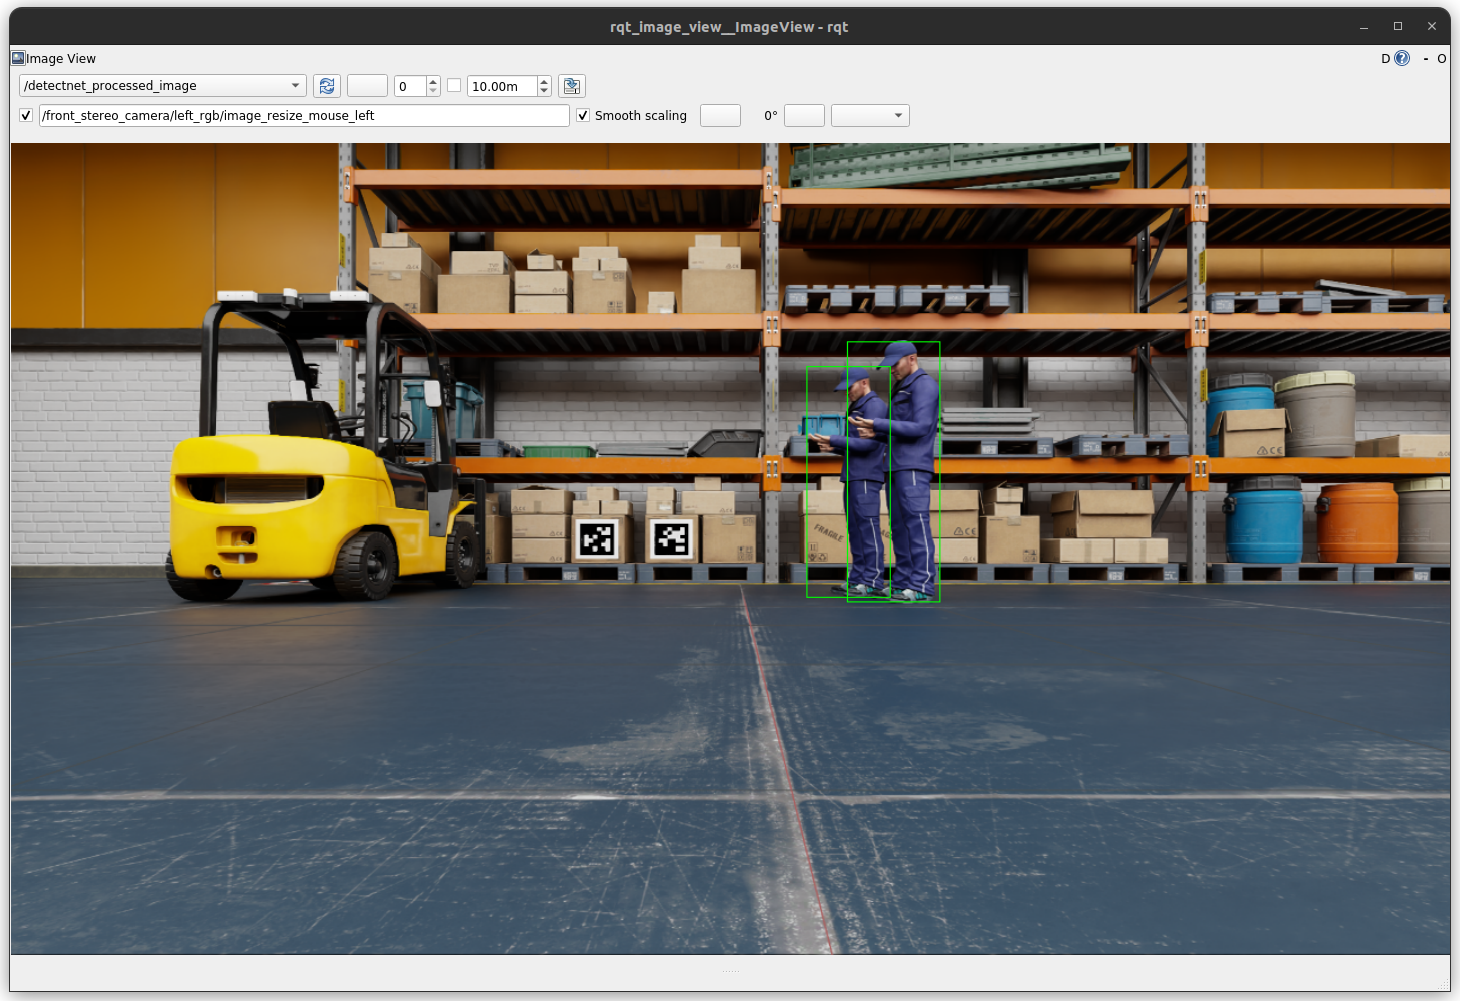Toggle the Smooth scaling checkbox
The height and width of the screenshot is (1001, 1460).
pos(583,116)
